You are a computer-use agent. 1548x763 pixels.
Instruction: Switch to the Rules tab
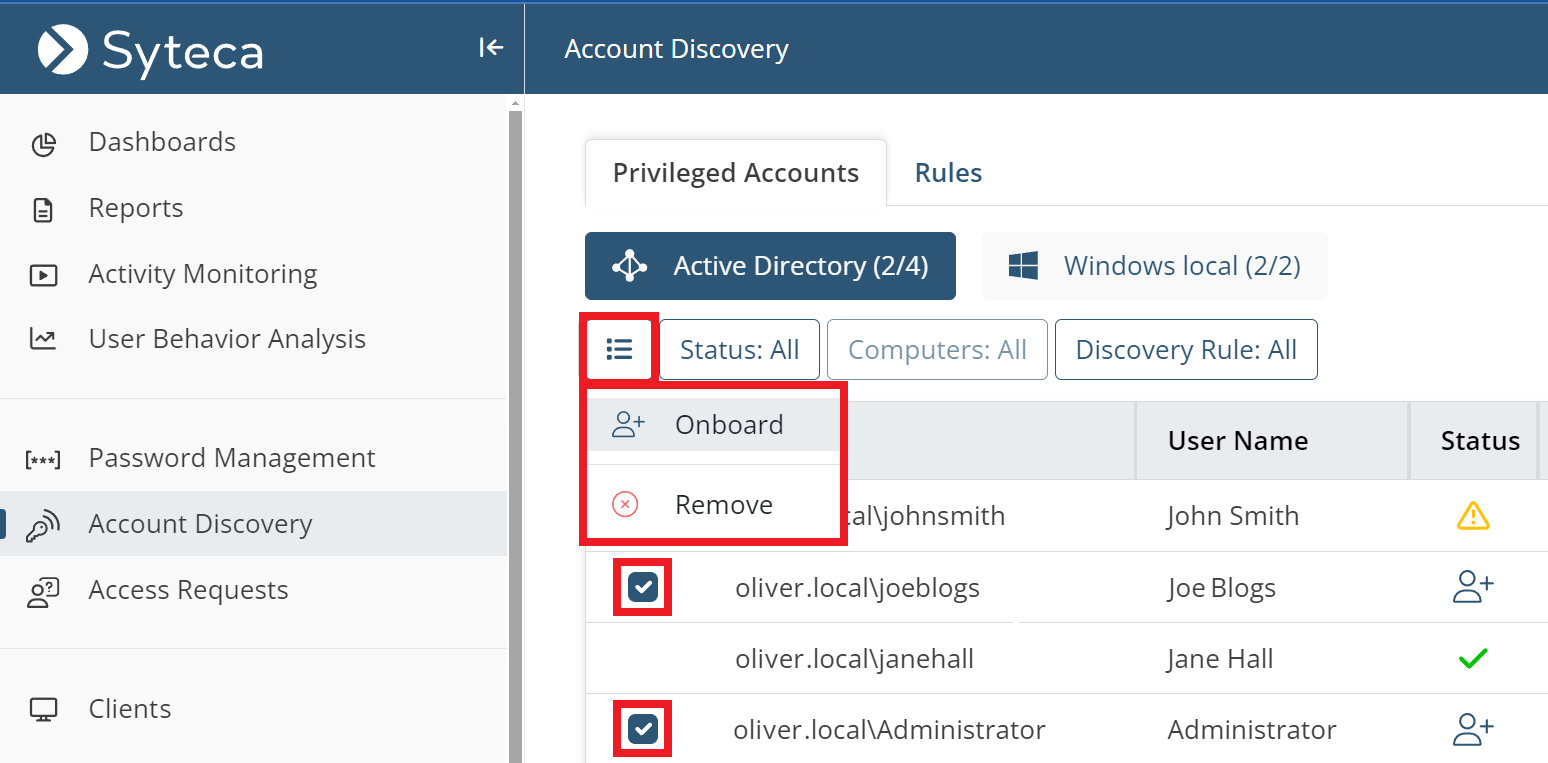tap(948, 173)
